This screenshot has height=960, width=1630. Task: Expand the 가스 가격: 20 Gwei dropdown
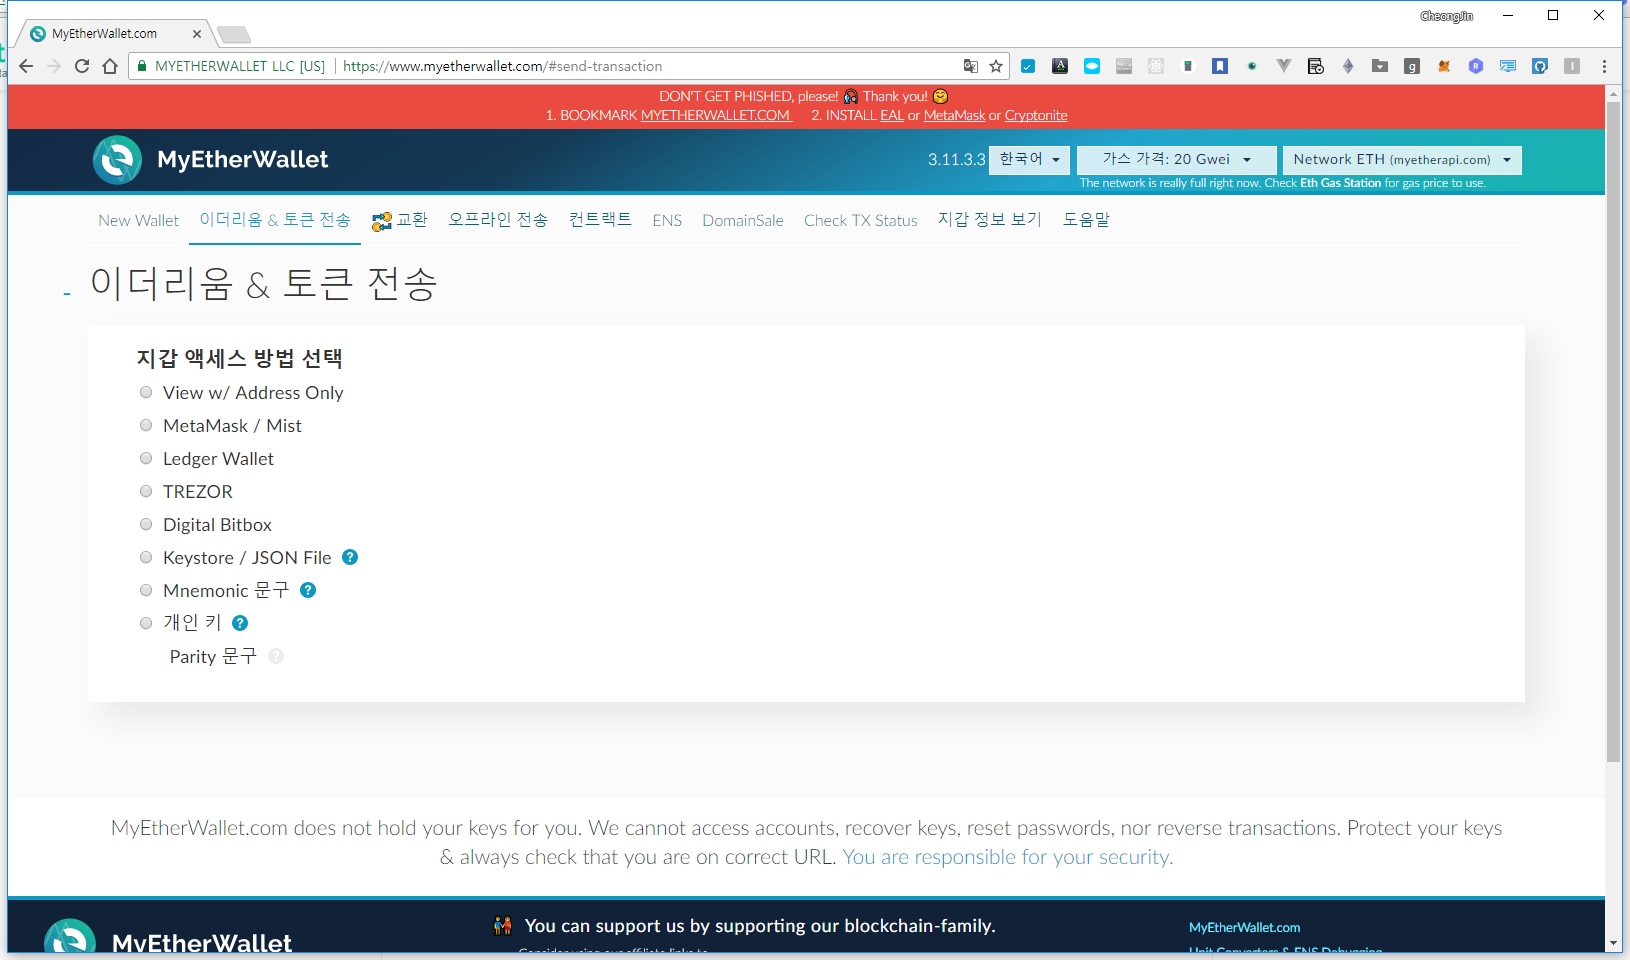click(1177, 160)
